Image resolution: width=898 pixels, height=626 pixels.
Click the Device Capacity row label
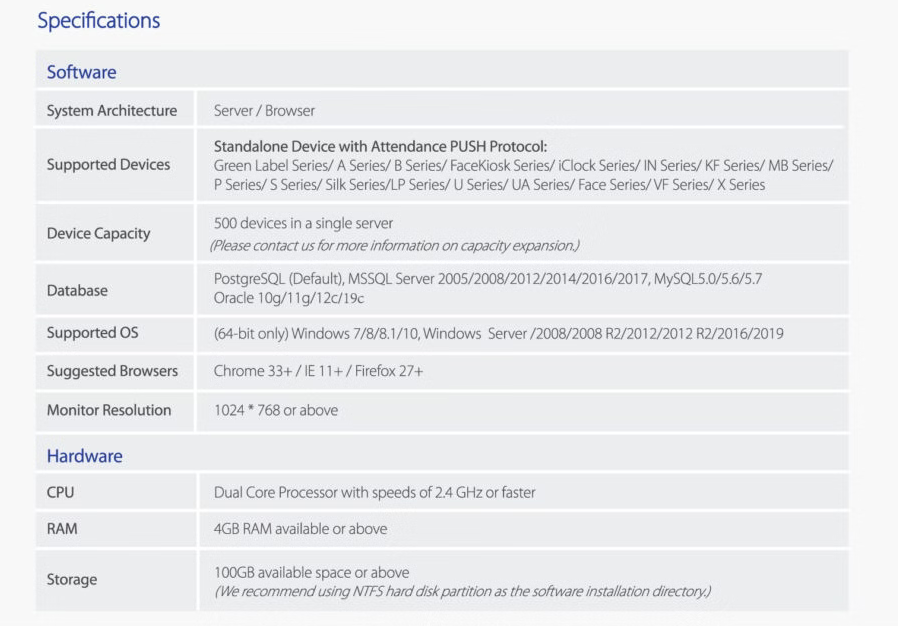coord(98,234)
